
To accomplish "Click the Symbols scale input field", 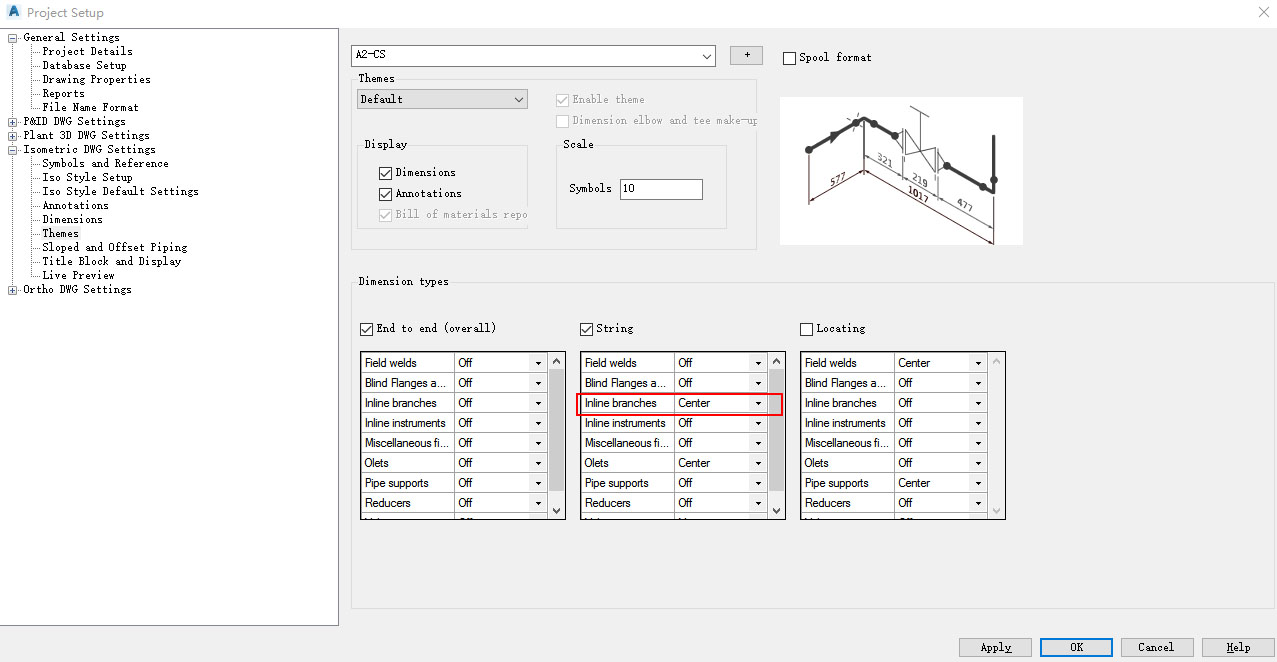I will point(661,189).
